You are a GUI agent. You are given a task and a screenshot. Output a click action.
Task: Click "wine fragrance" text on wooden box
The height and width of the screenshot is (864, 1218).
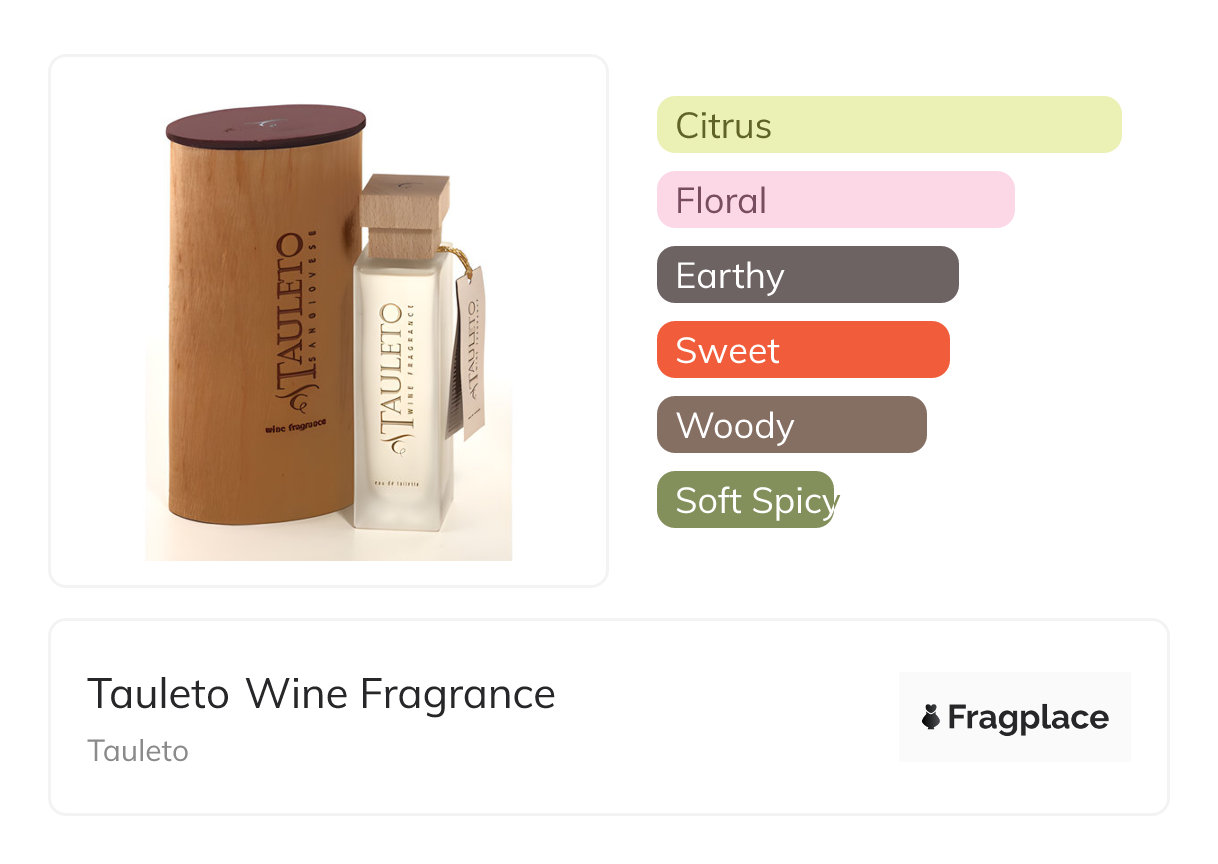[x=296, y=427]
